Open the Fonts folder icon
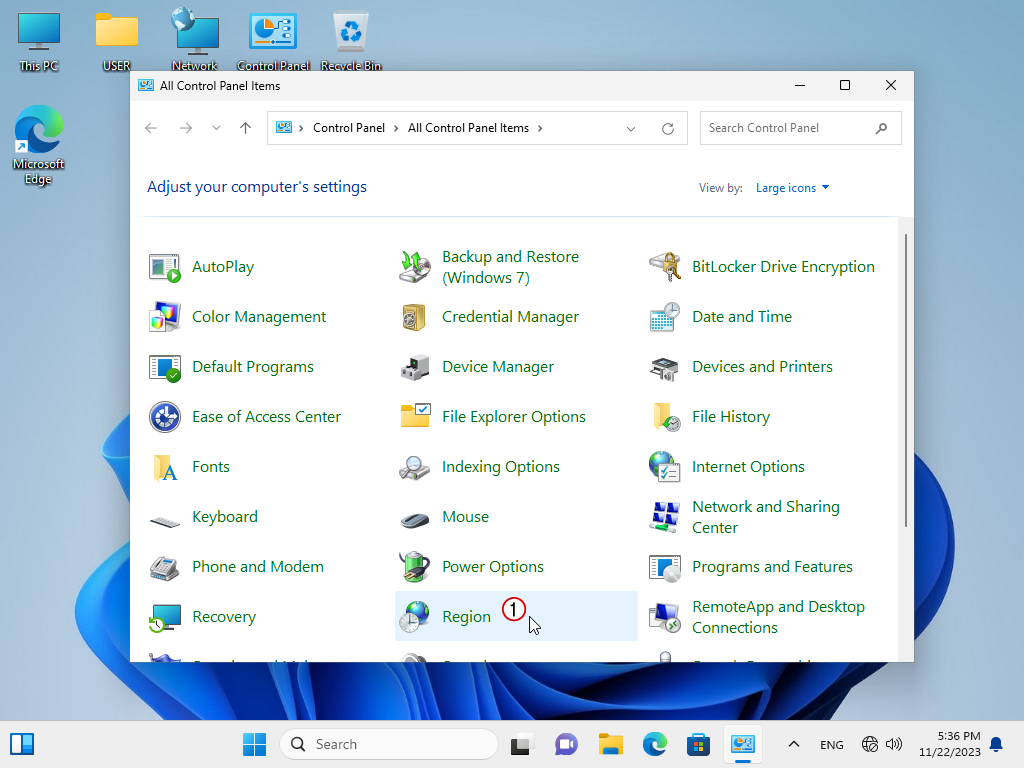 [x=165, y=467]
